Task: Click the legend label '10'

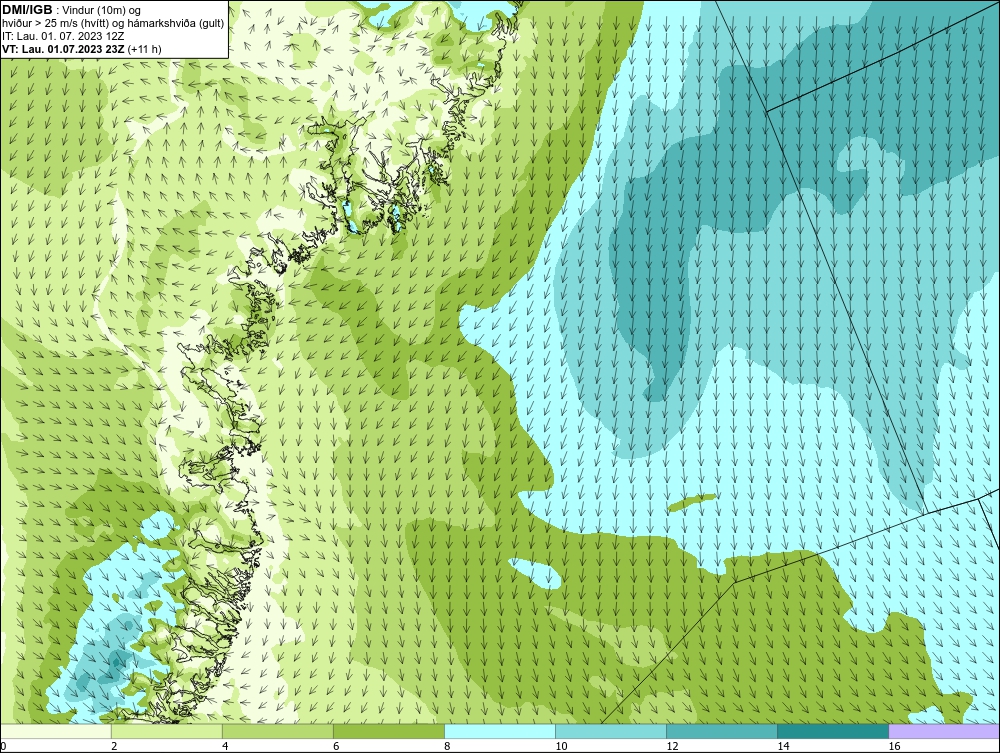Action: (x=561, y=746)
